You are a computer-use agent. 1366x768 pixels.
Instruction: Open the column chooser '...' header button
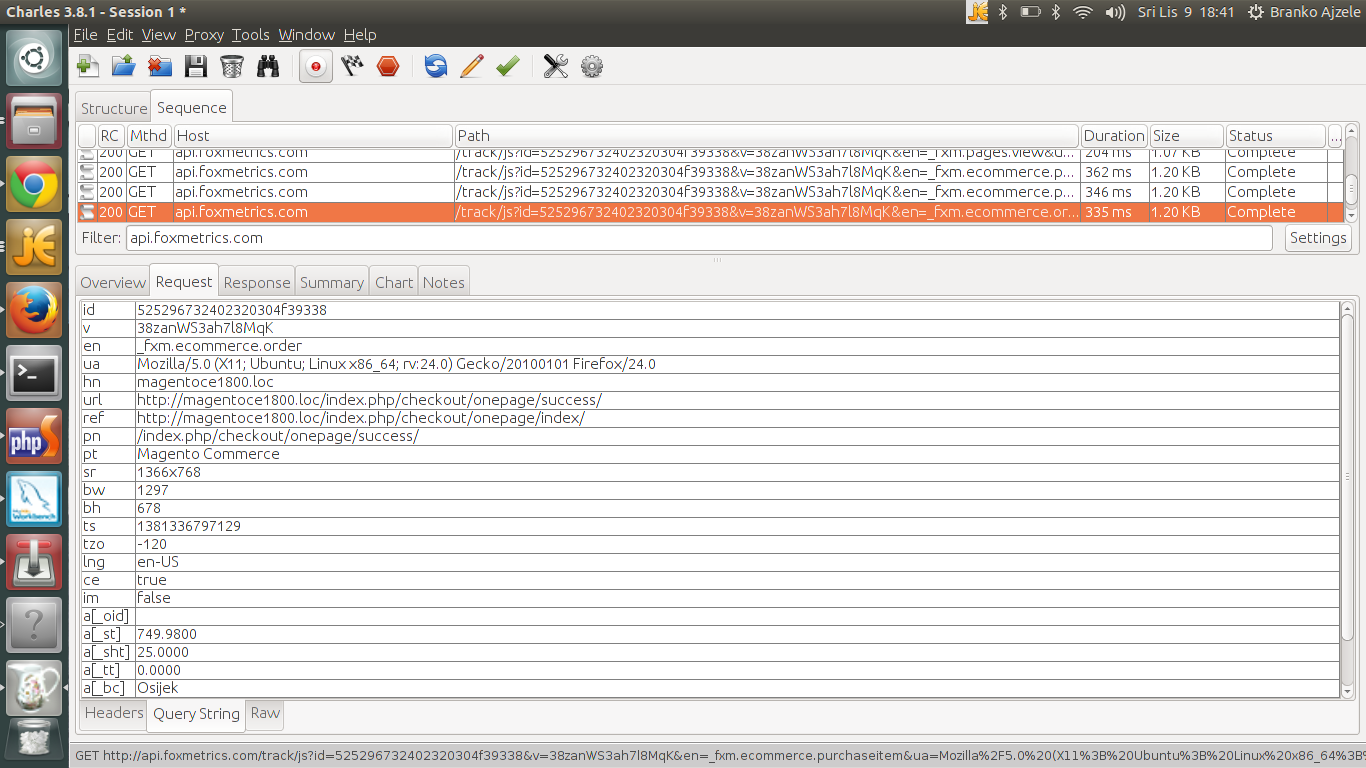click(x=1335, y=136)
